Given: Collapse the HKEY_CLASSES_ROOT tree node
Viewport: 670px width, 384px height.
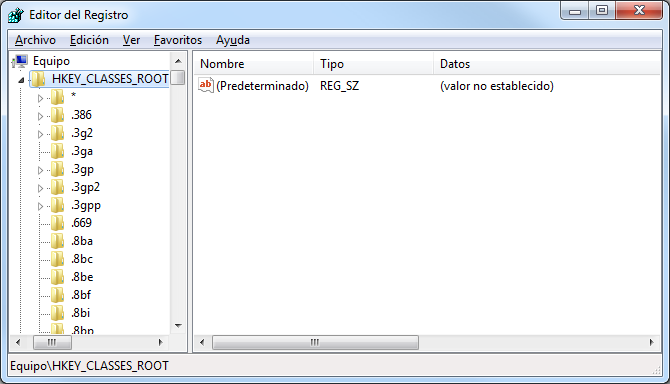Looking at the screenshot, I should click(x=21, y=80).
